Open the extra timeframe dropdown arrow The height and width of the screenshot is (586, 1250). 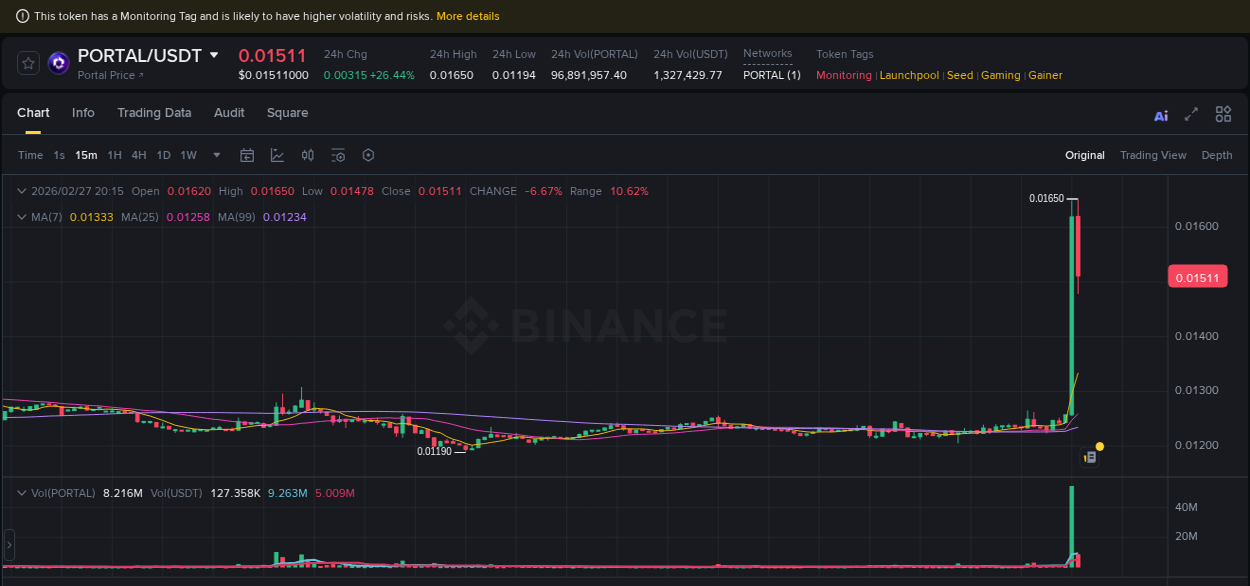pyautogui.click(x=216, y=155)
